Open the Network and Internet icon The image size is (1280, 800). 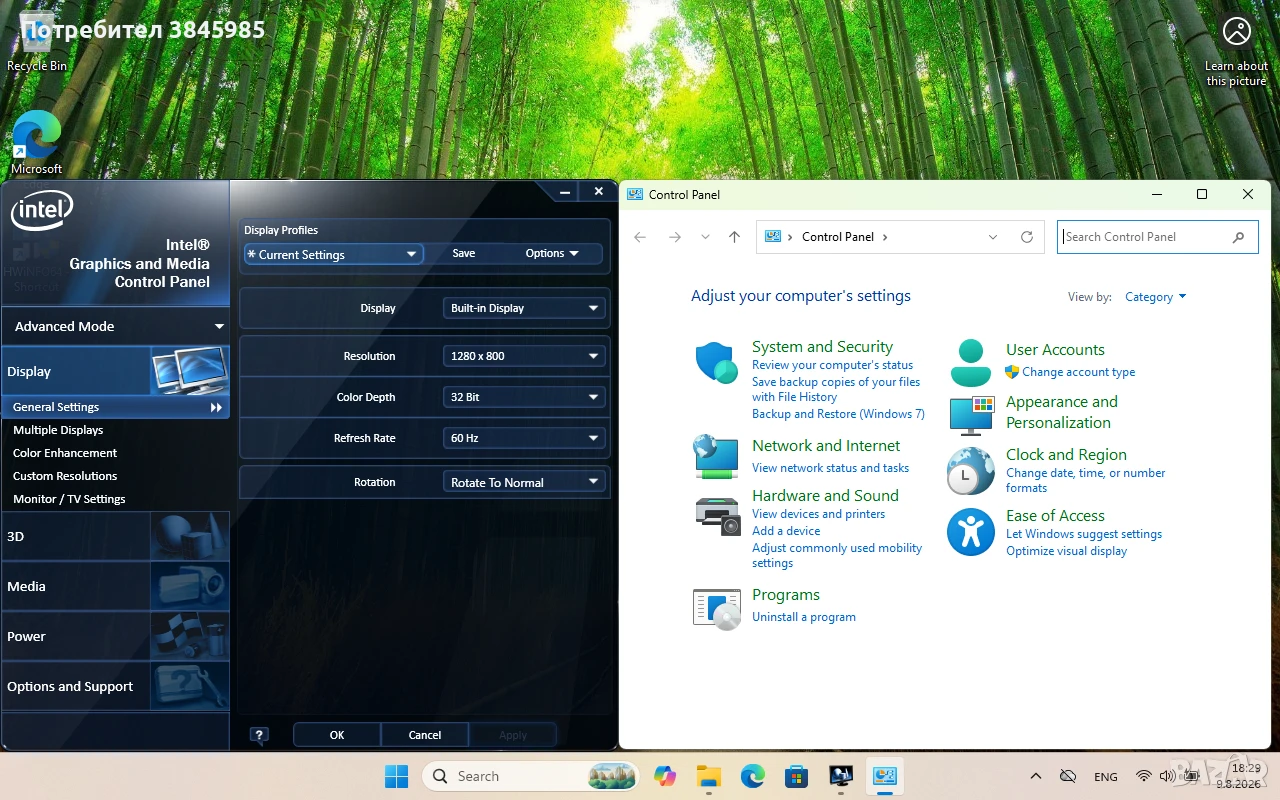716,456
